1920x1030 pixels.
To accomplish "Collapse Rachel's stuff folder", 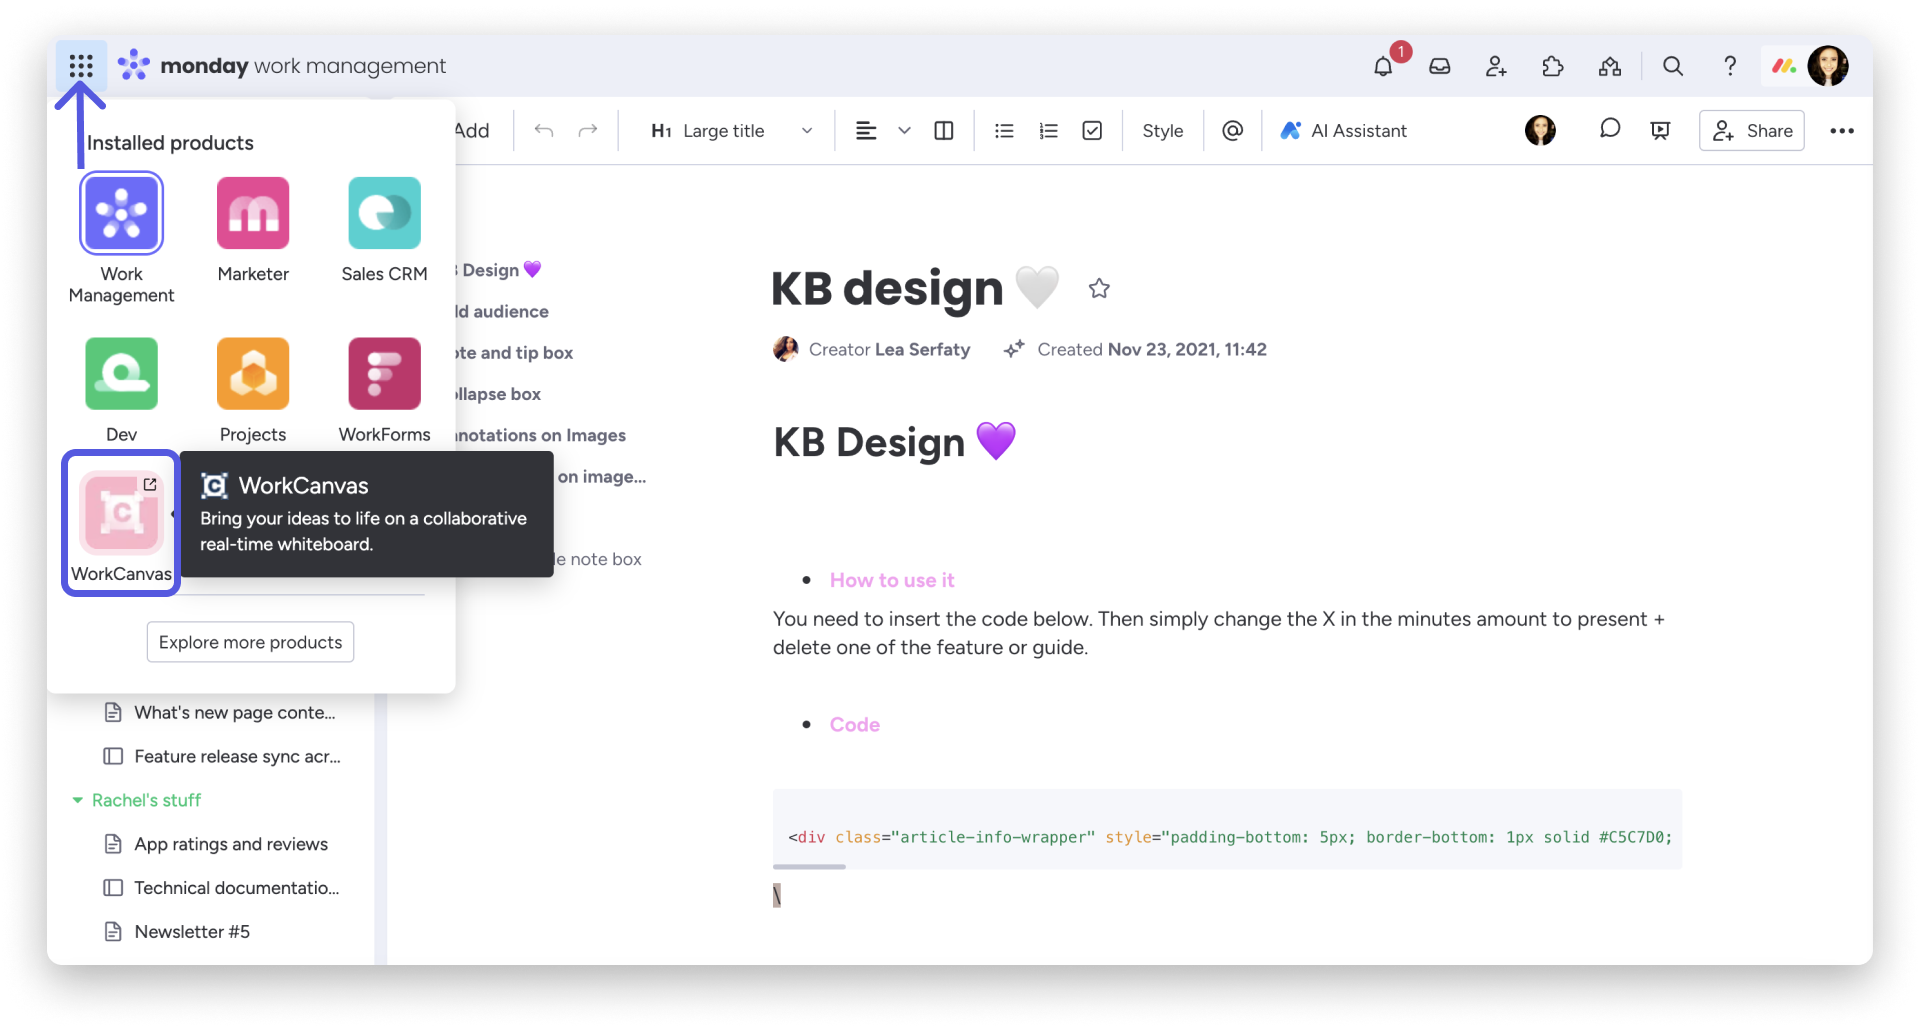I will tap(77, 800).
